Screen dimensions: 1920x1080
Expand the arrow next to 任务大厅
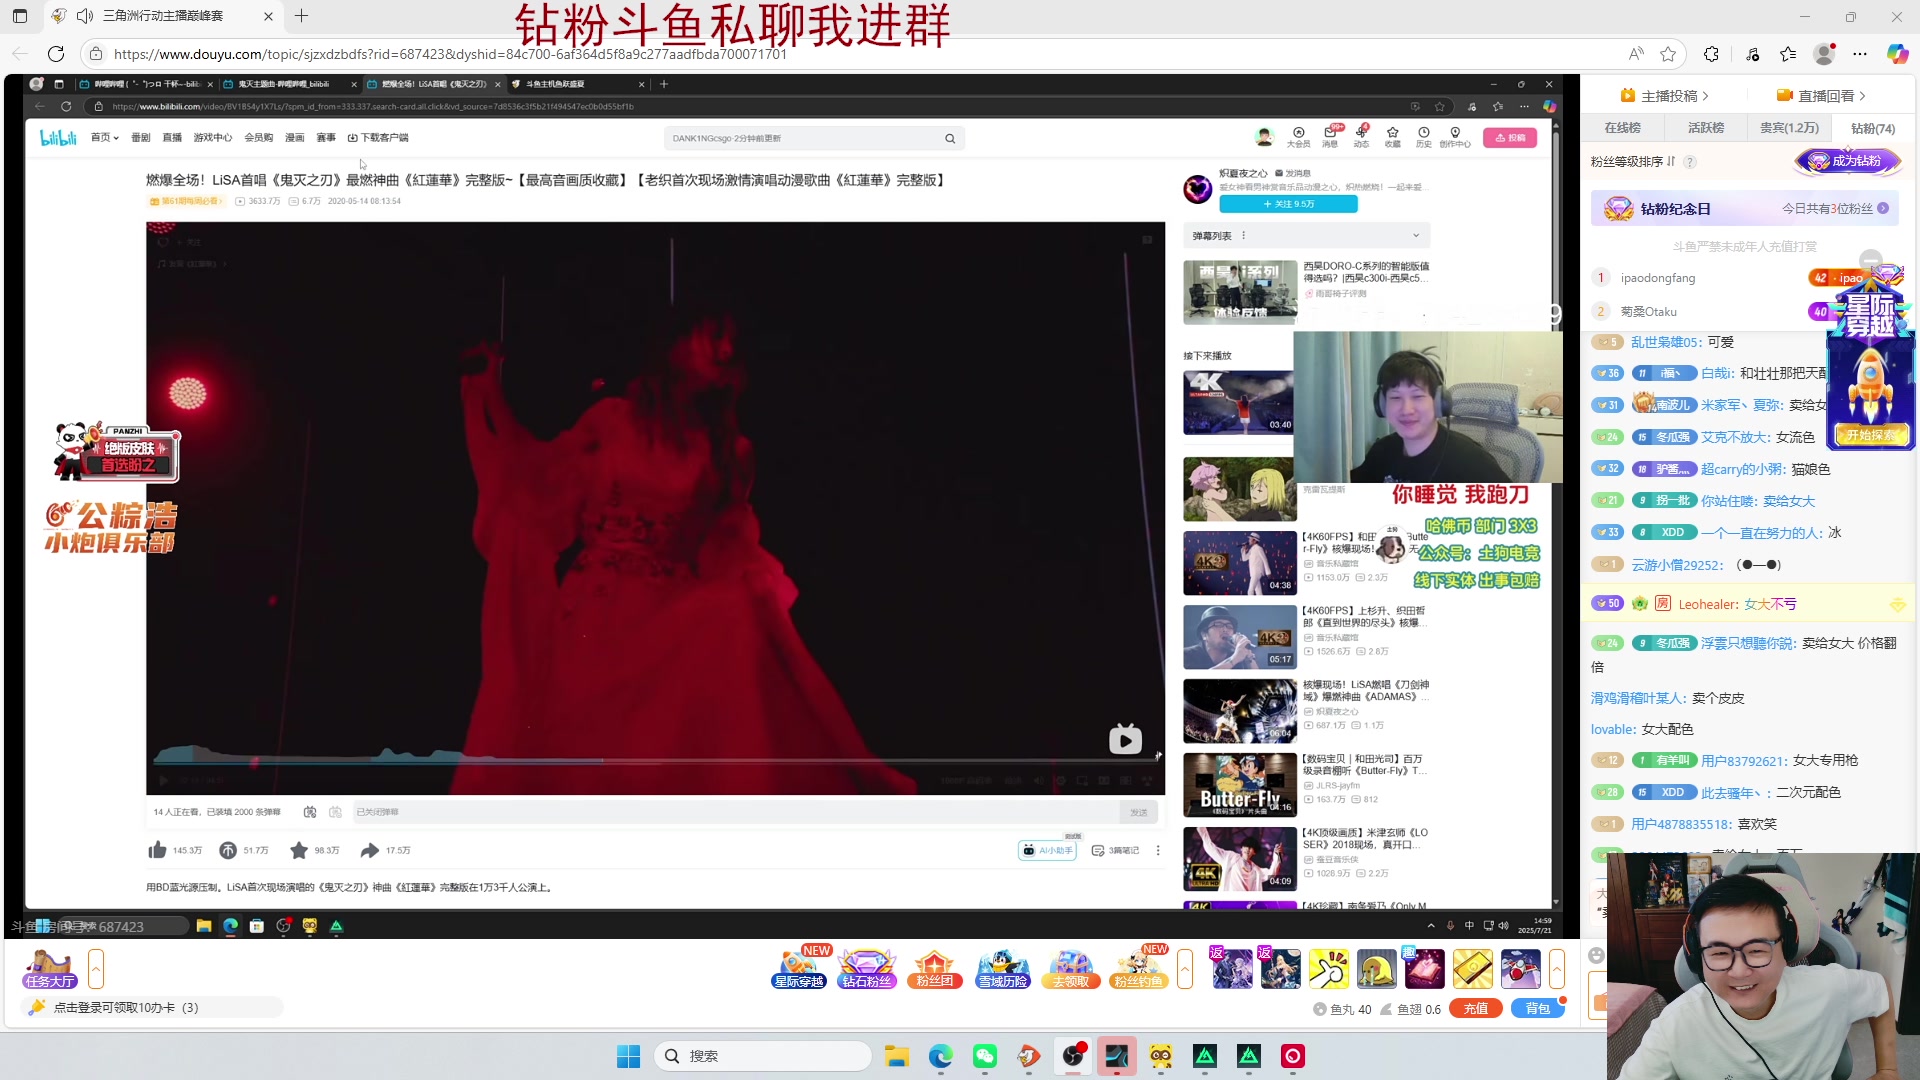click(x=96, y=969)
